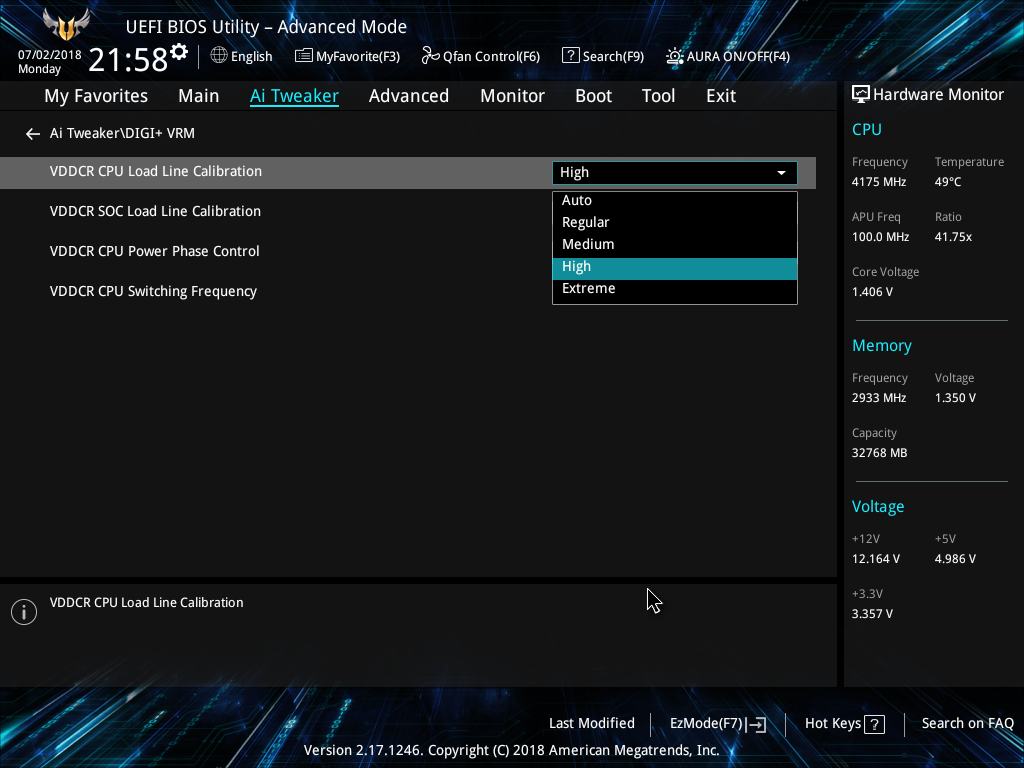The width and height of the screenshot is (1024, 768).
Task: Click the 21:58 clock display
Action: tap(128, 60)
